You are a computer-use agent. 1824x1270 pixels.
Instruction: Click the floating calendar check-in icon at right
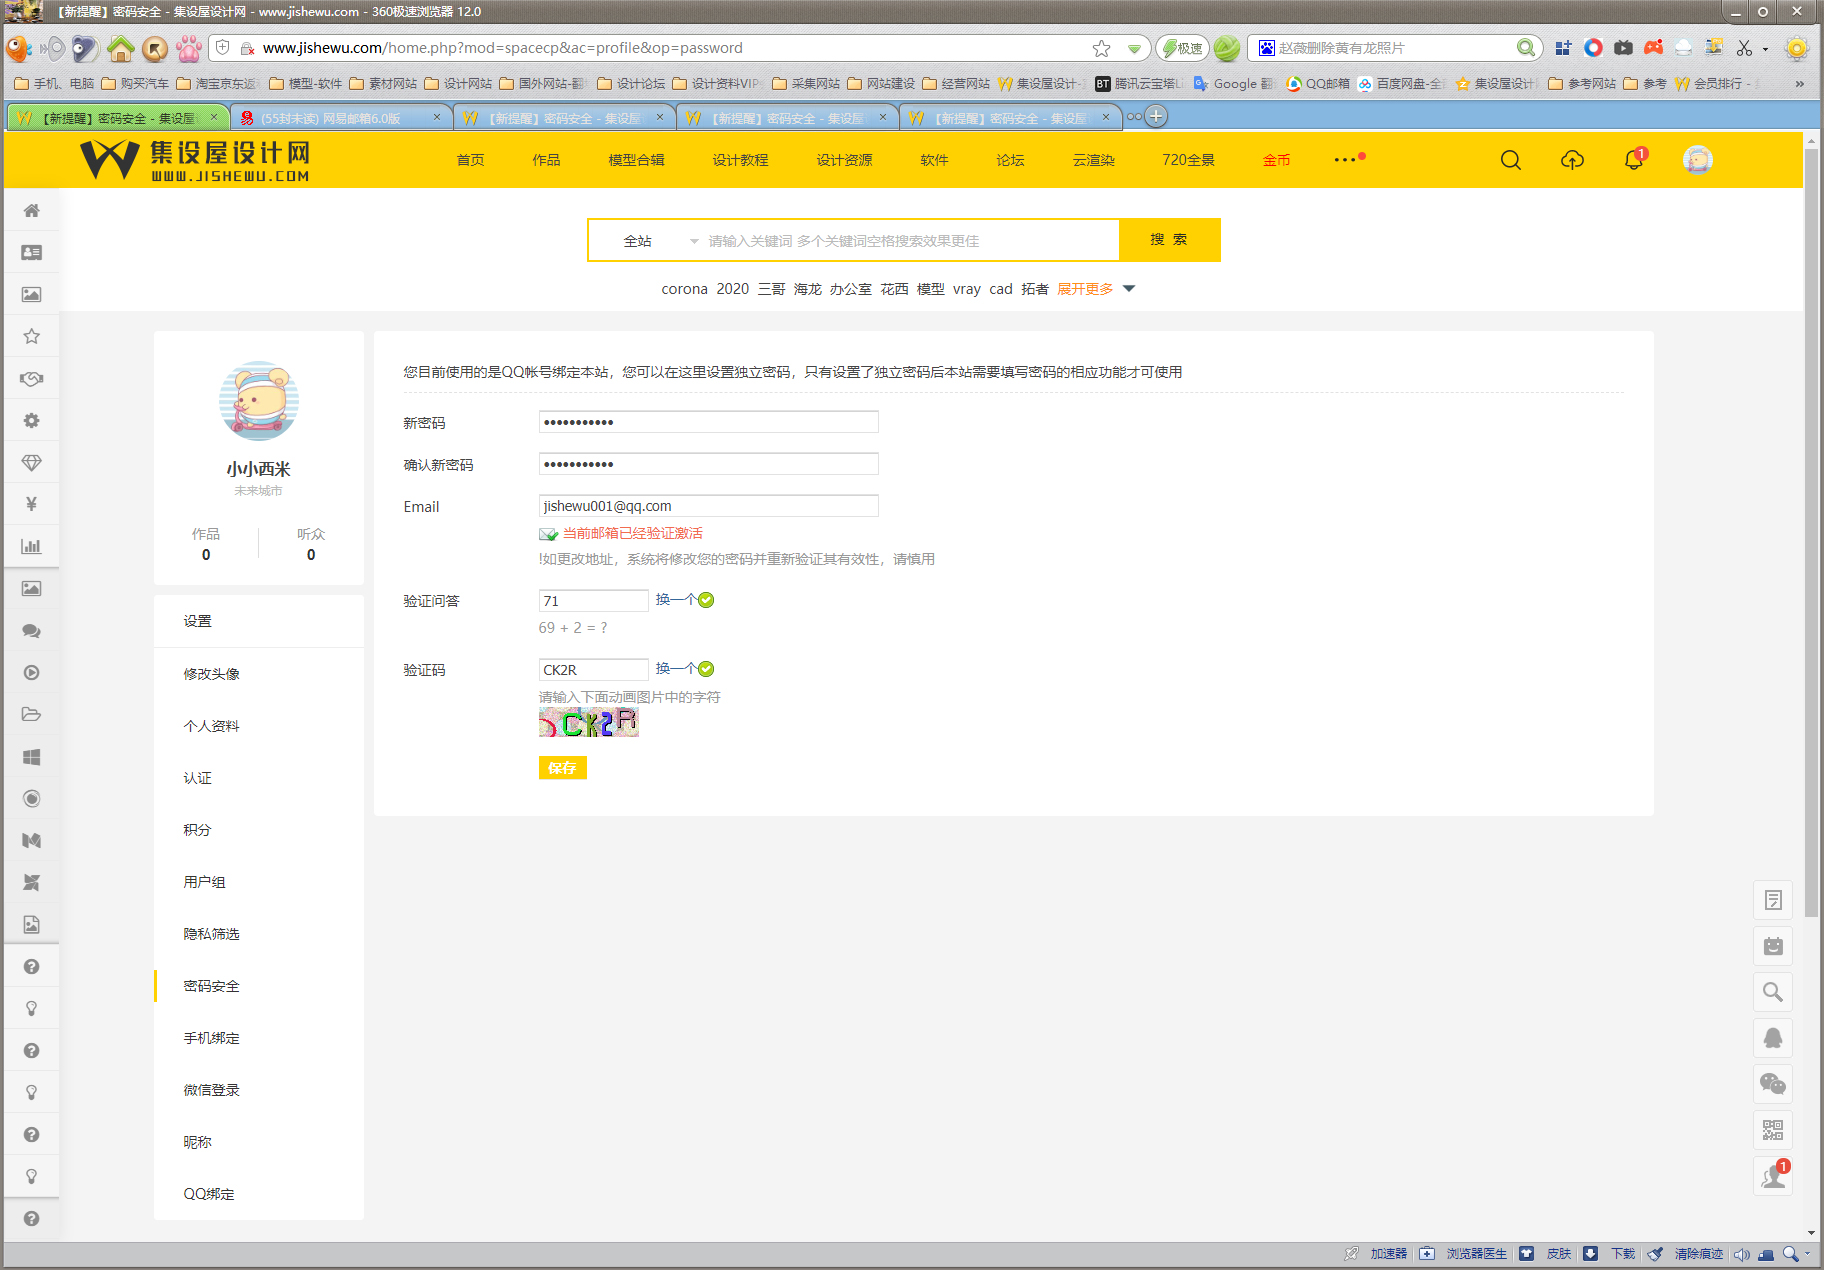click(1773, 946)
